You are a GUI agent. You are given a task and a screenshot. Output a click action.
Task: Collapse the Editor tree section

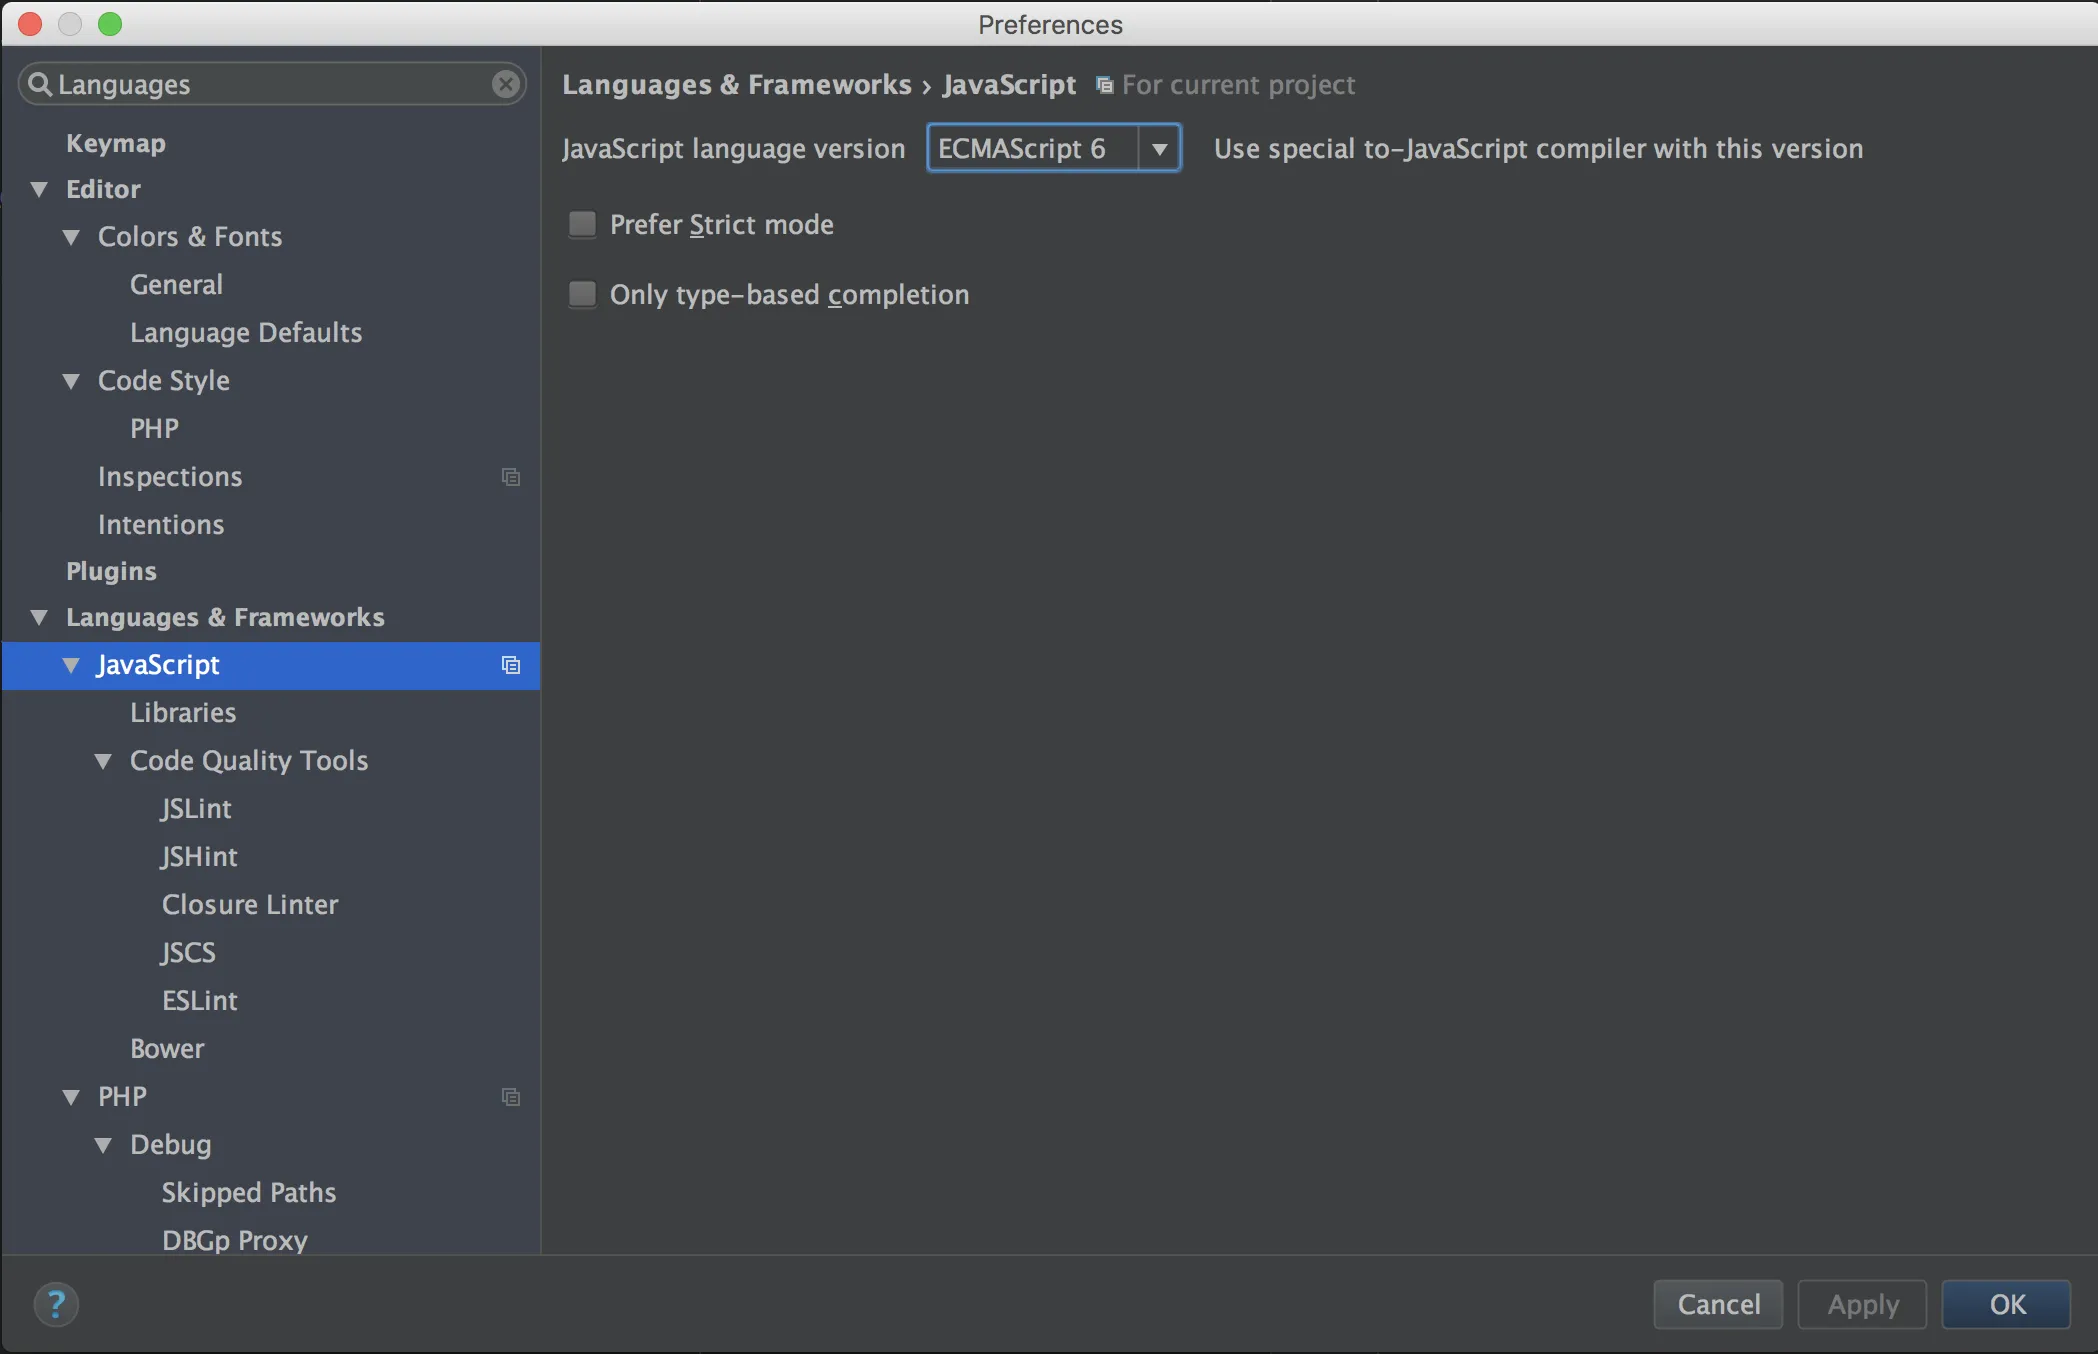click(39, 189)
